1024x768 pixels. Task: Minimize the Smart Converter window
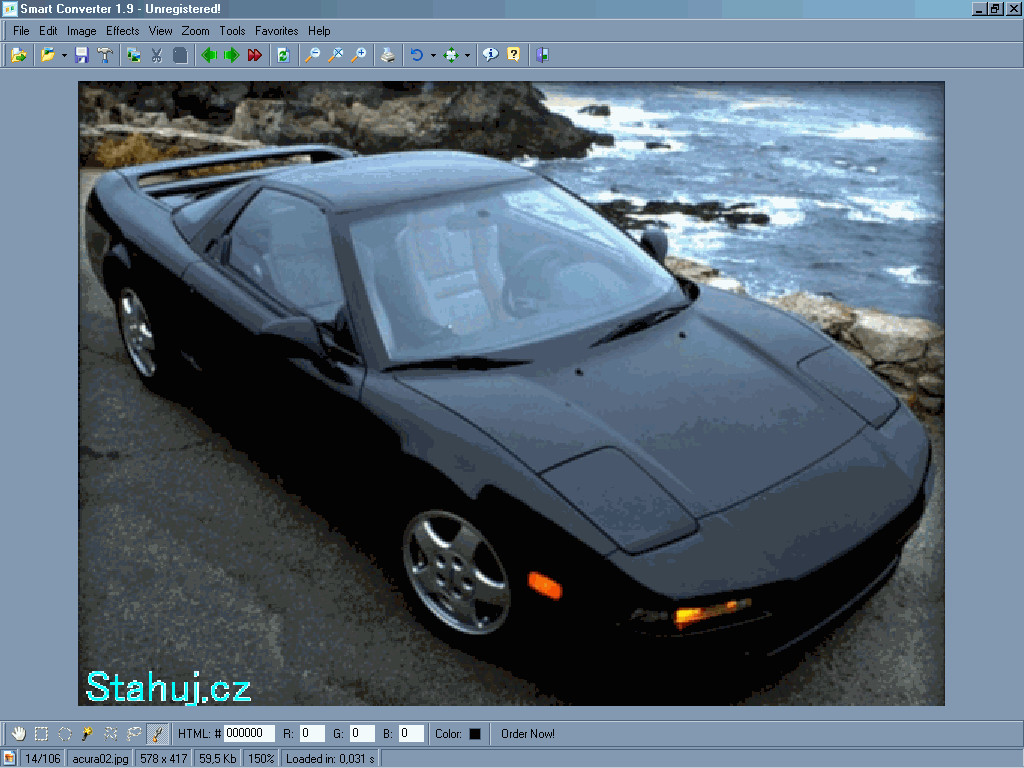point(978,9)
